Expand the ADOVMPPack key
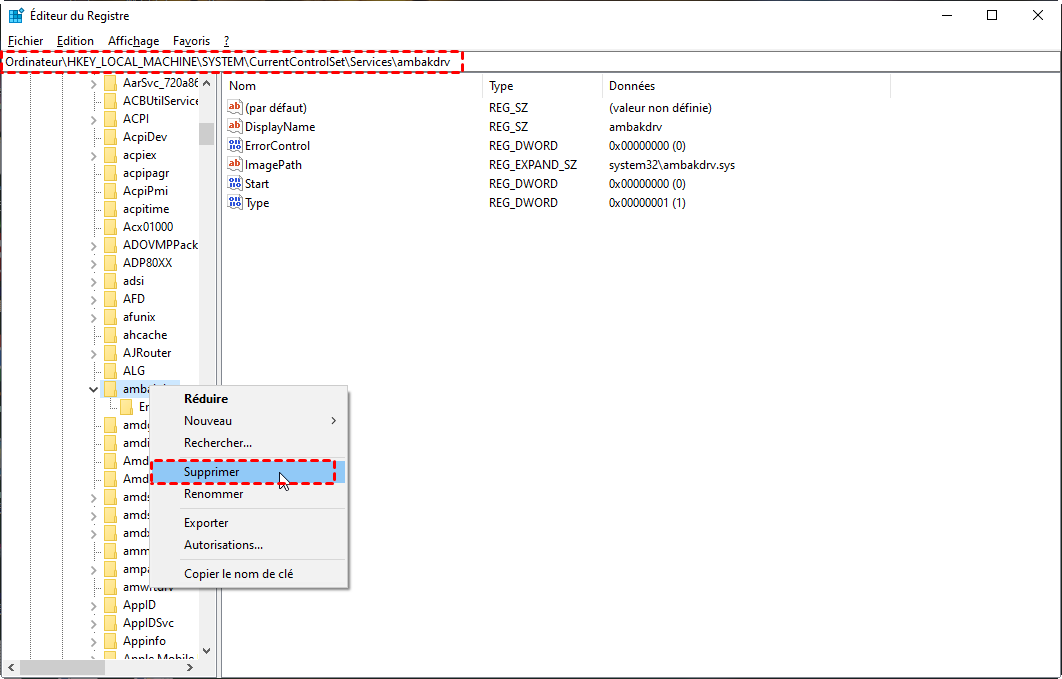Screen dimensions: 1062x679 tap(93, 246)
